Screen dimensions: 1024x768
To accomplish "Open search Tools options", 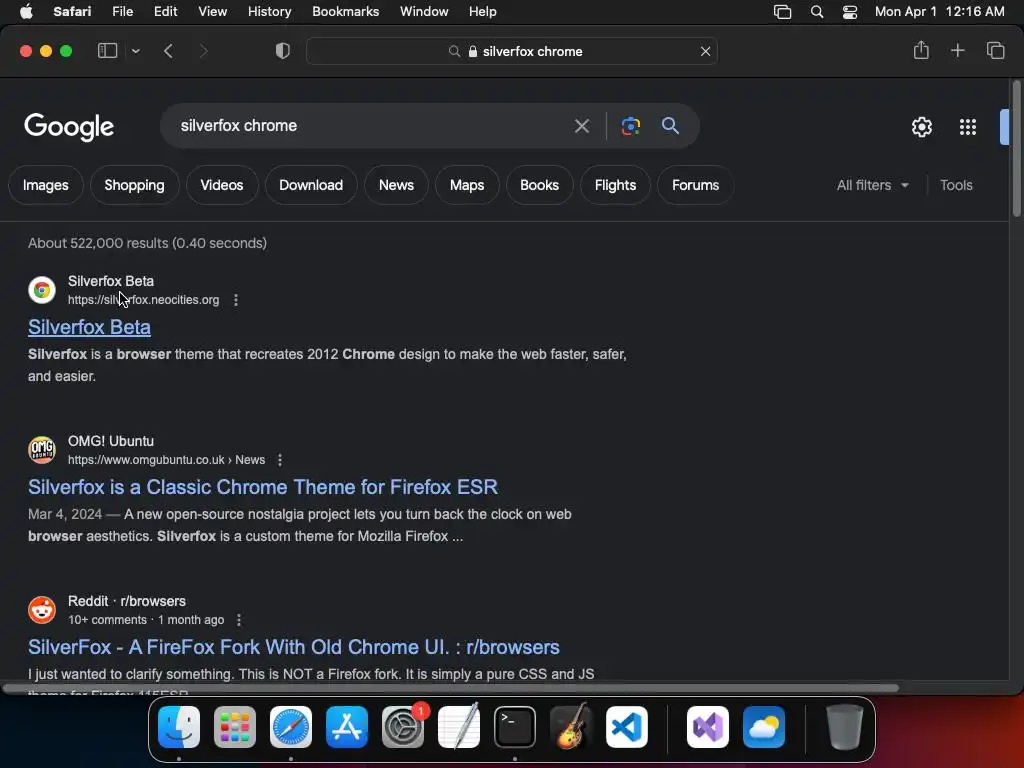I will tap(956, 185).
